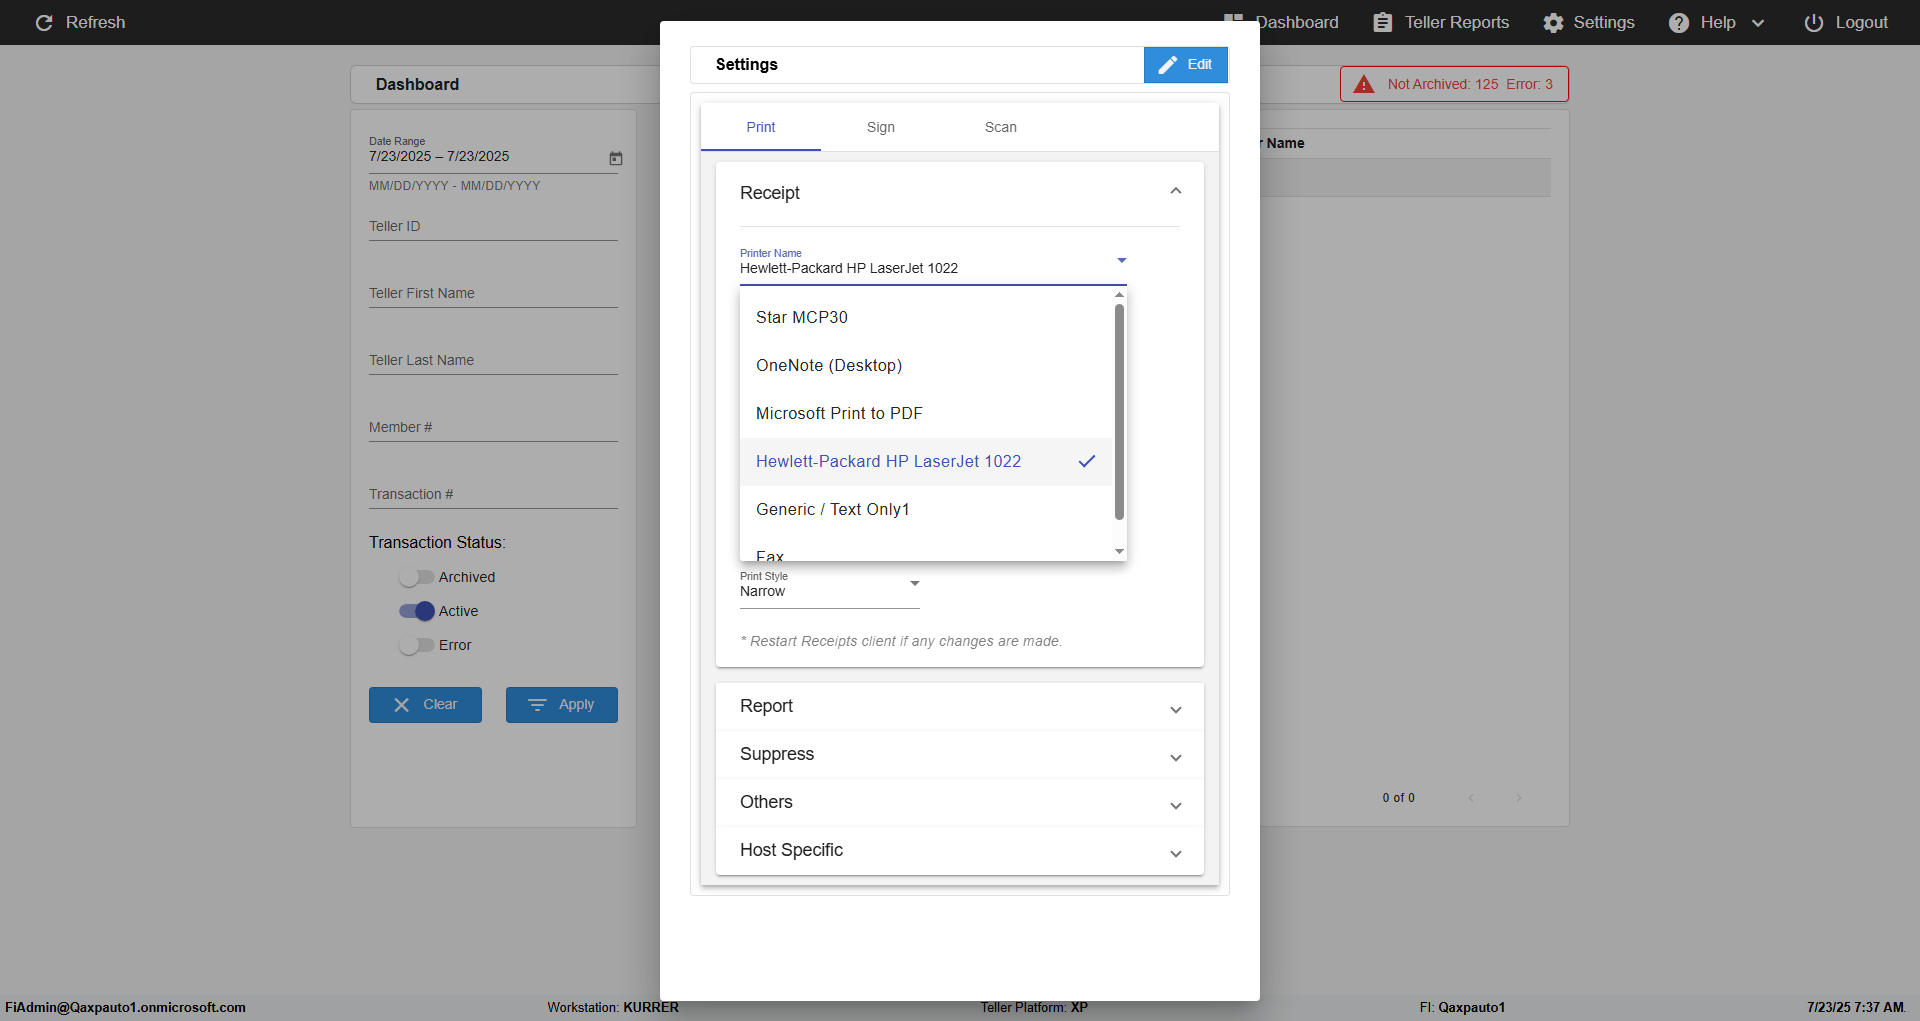The height and width of the screenshot is (1021, 1920).
Task: Toggle the Error status switch
Action: (416, 645)
